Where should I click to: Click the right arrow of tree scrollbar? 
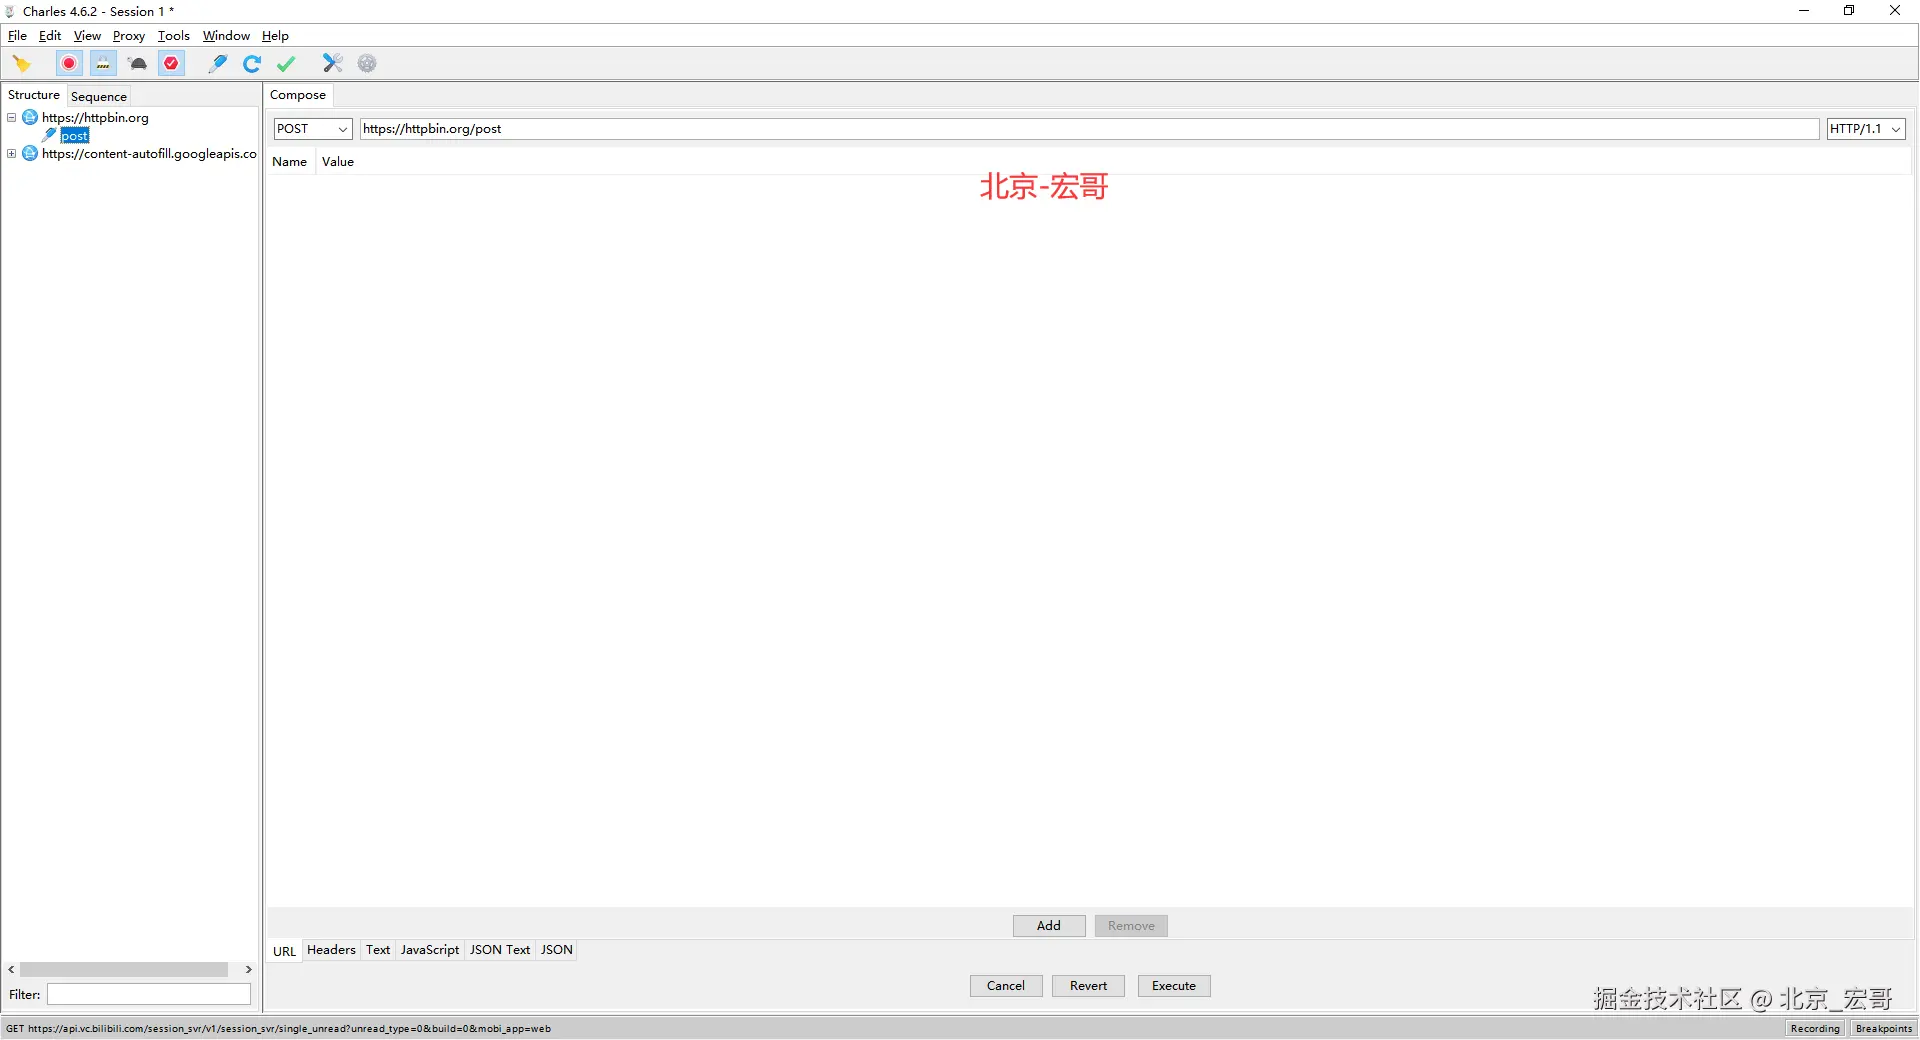click(248, 970)
